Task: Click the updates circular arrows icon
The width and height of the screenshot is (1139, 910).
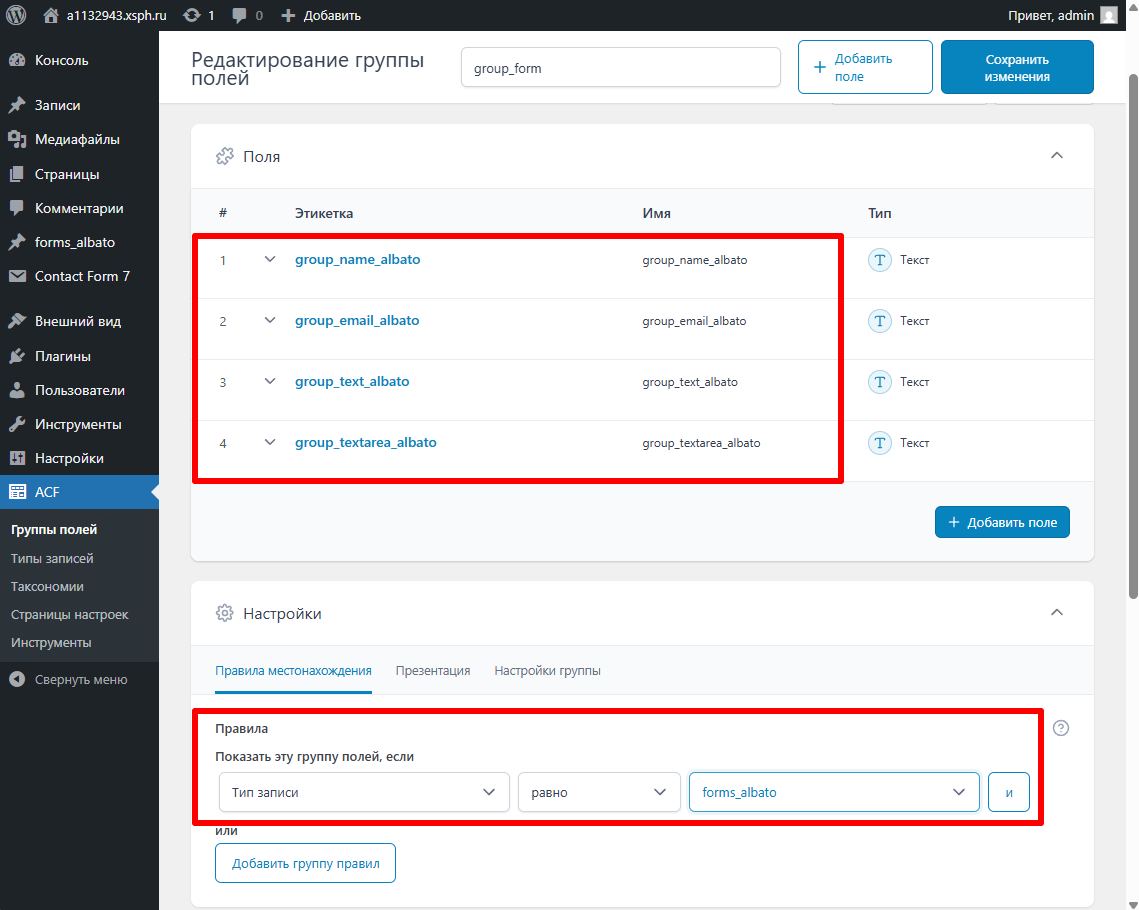Action: tap(192, 15)
